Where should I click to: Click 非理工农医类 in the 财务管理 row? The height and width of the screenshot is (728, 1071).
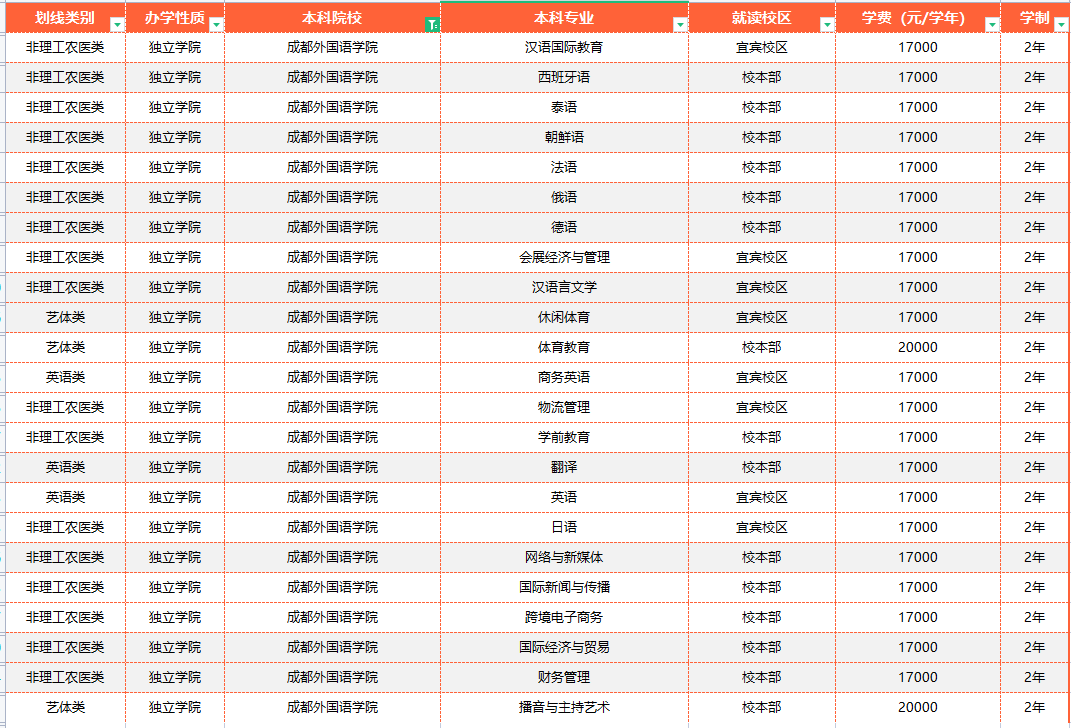(x=66, y=677)
